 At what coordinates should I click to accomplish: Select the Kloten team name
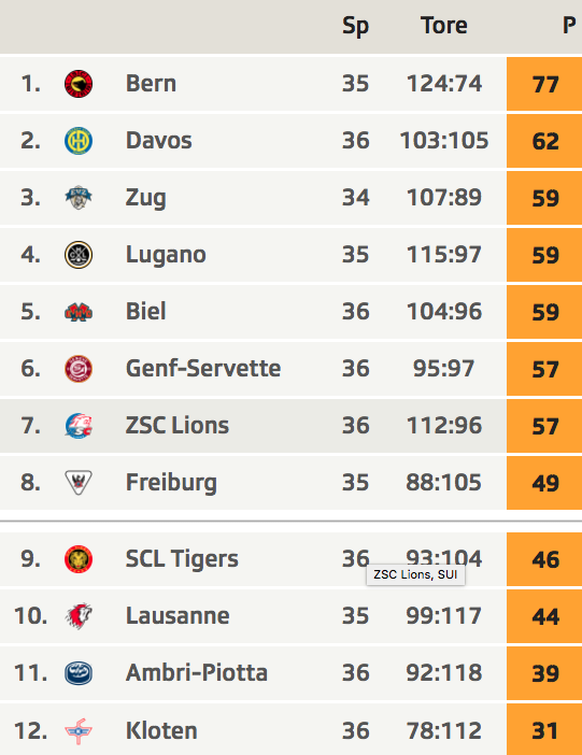pos(161,730)
